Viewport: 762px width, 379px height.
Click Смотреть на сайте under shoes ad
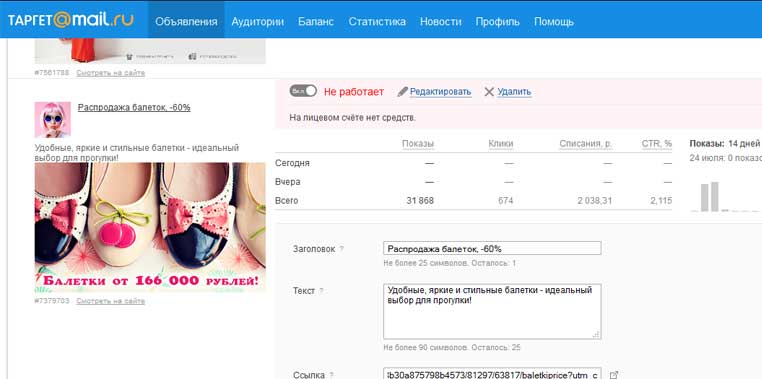110,301
